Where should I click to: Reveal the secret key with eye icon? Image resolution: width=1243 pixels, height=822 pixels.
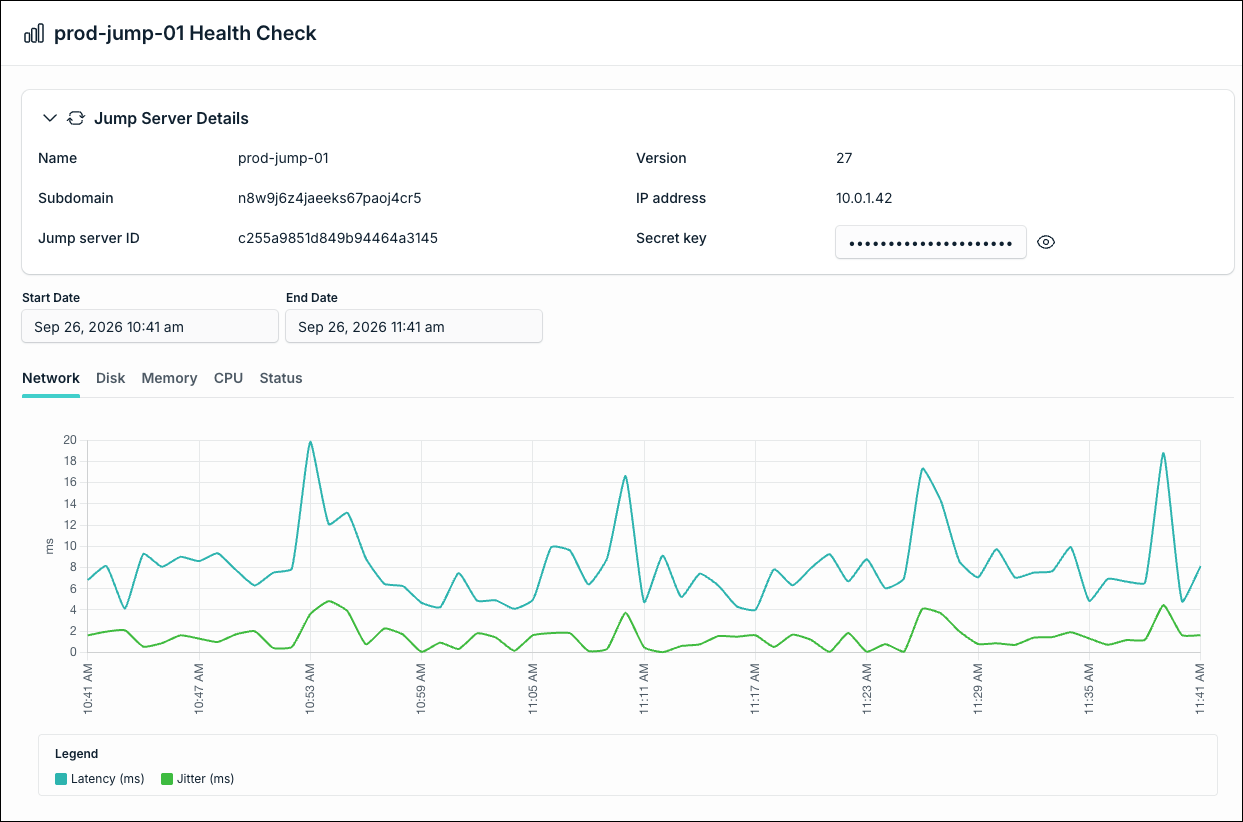1046,242
